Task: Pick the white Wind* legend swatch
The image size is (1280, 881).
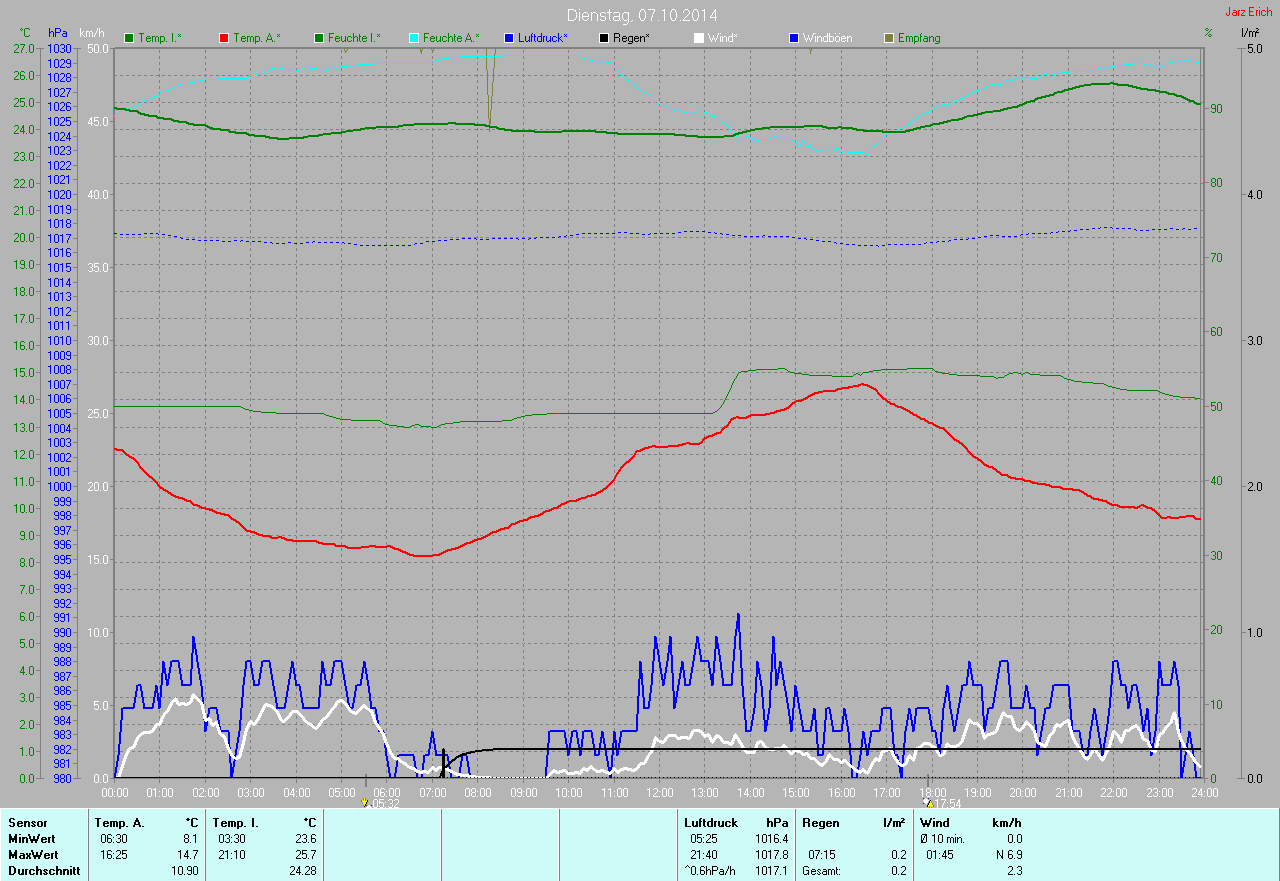Action: [x=699, y=38]
